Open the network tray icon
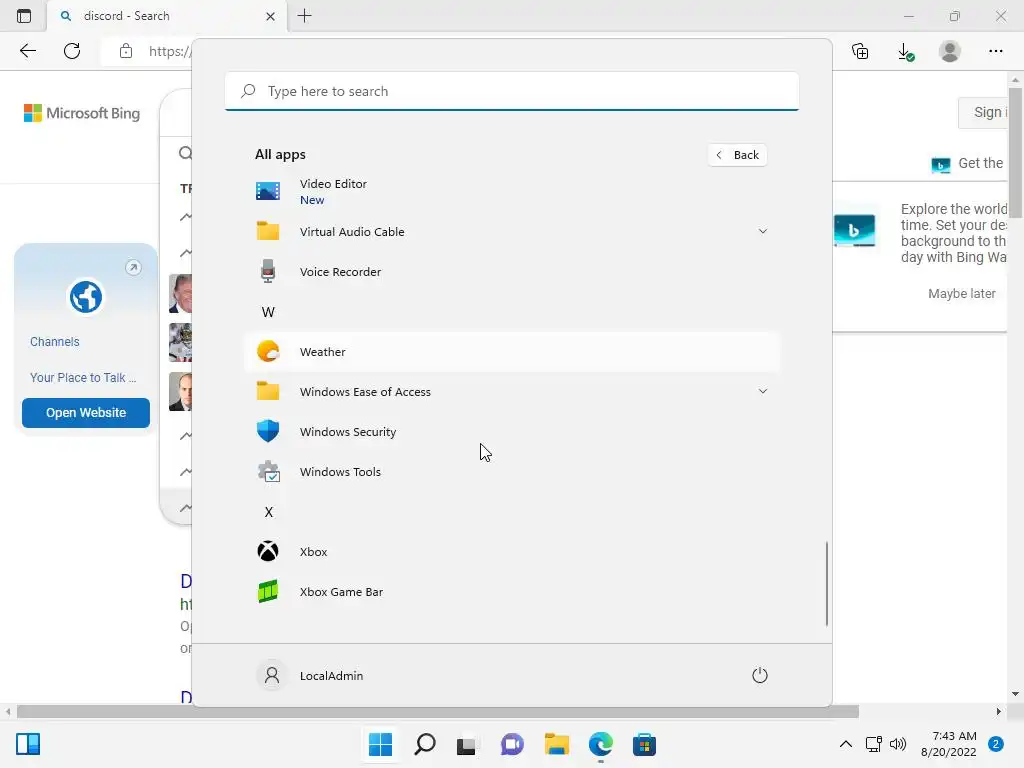 (873, 744)
